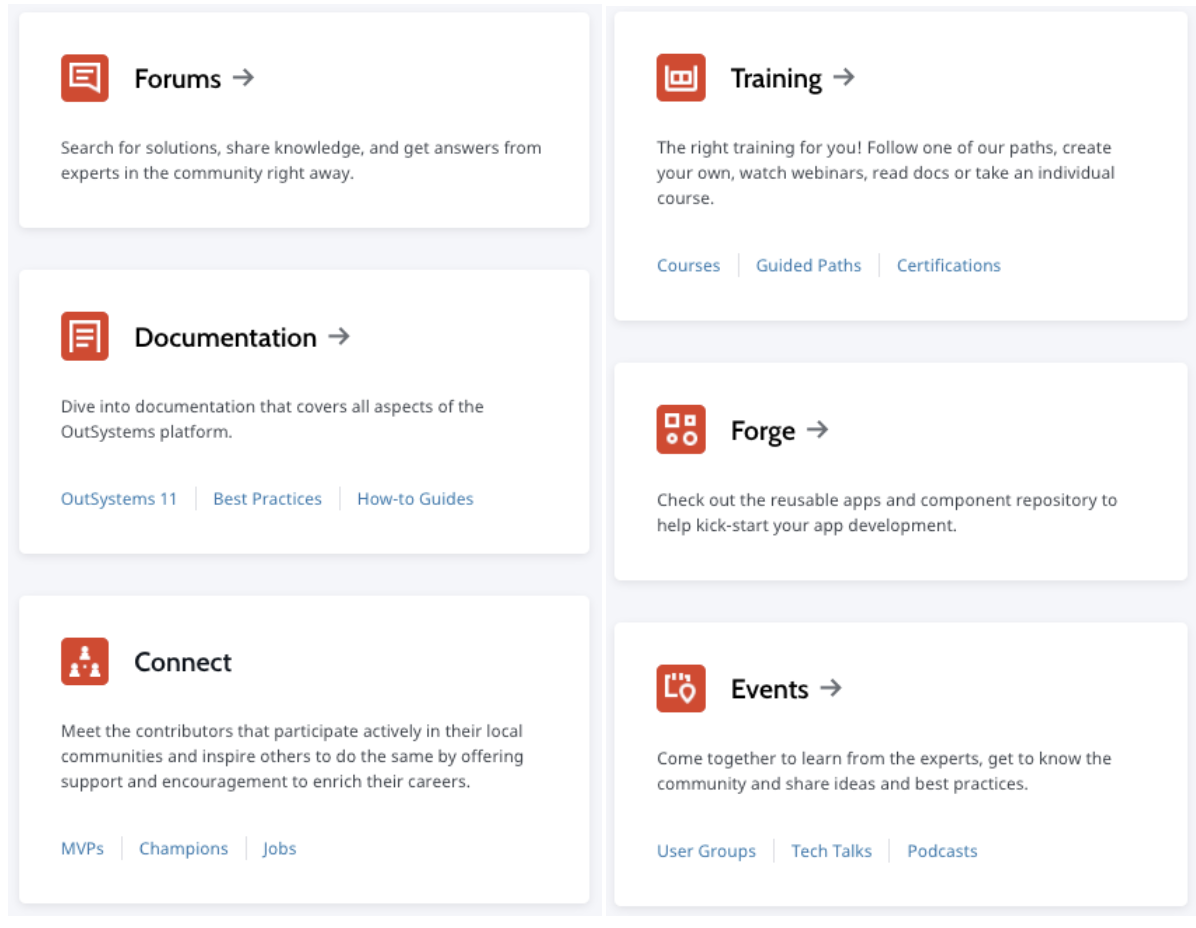Open the Guided Paths link
The width and height of the screenshot is (1196, 928).
[x=808, y=266]
